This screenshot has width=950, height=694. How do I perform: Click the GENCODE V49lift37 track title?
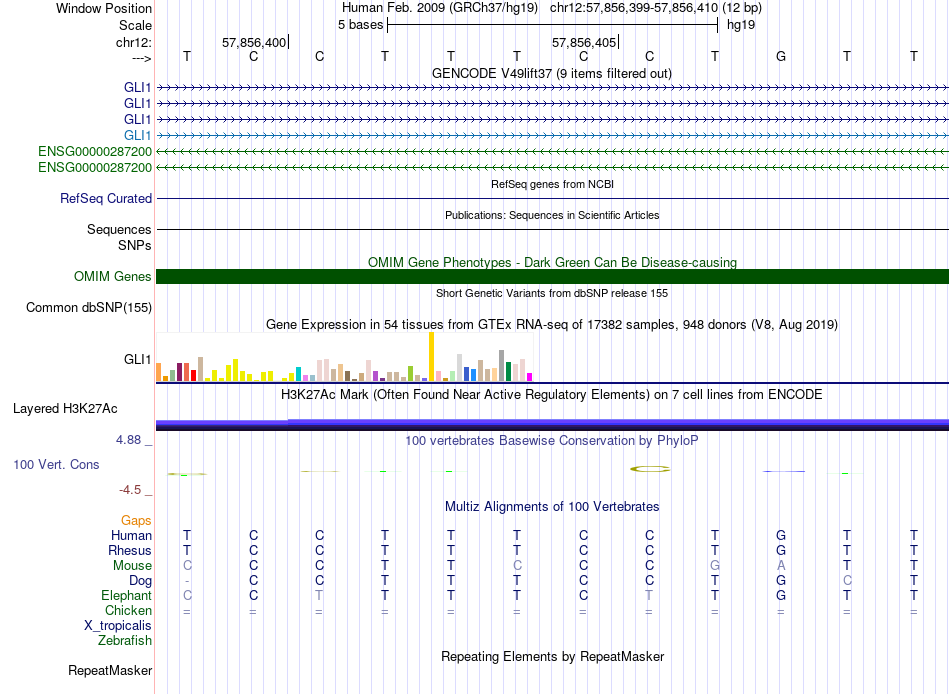point(553,73)
